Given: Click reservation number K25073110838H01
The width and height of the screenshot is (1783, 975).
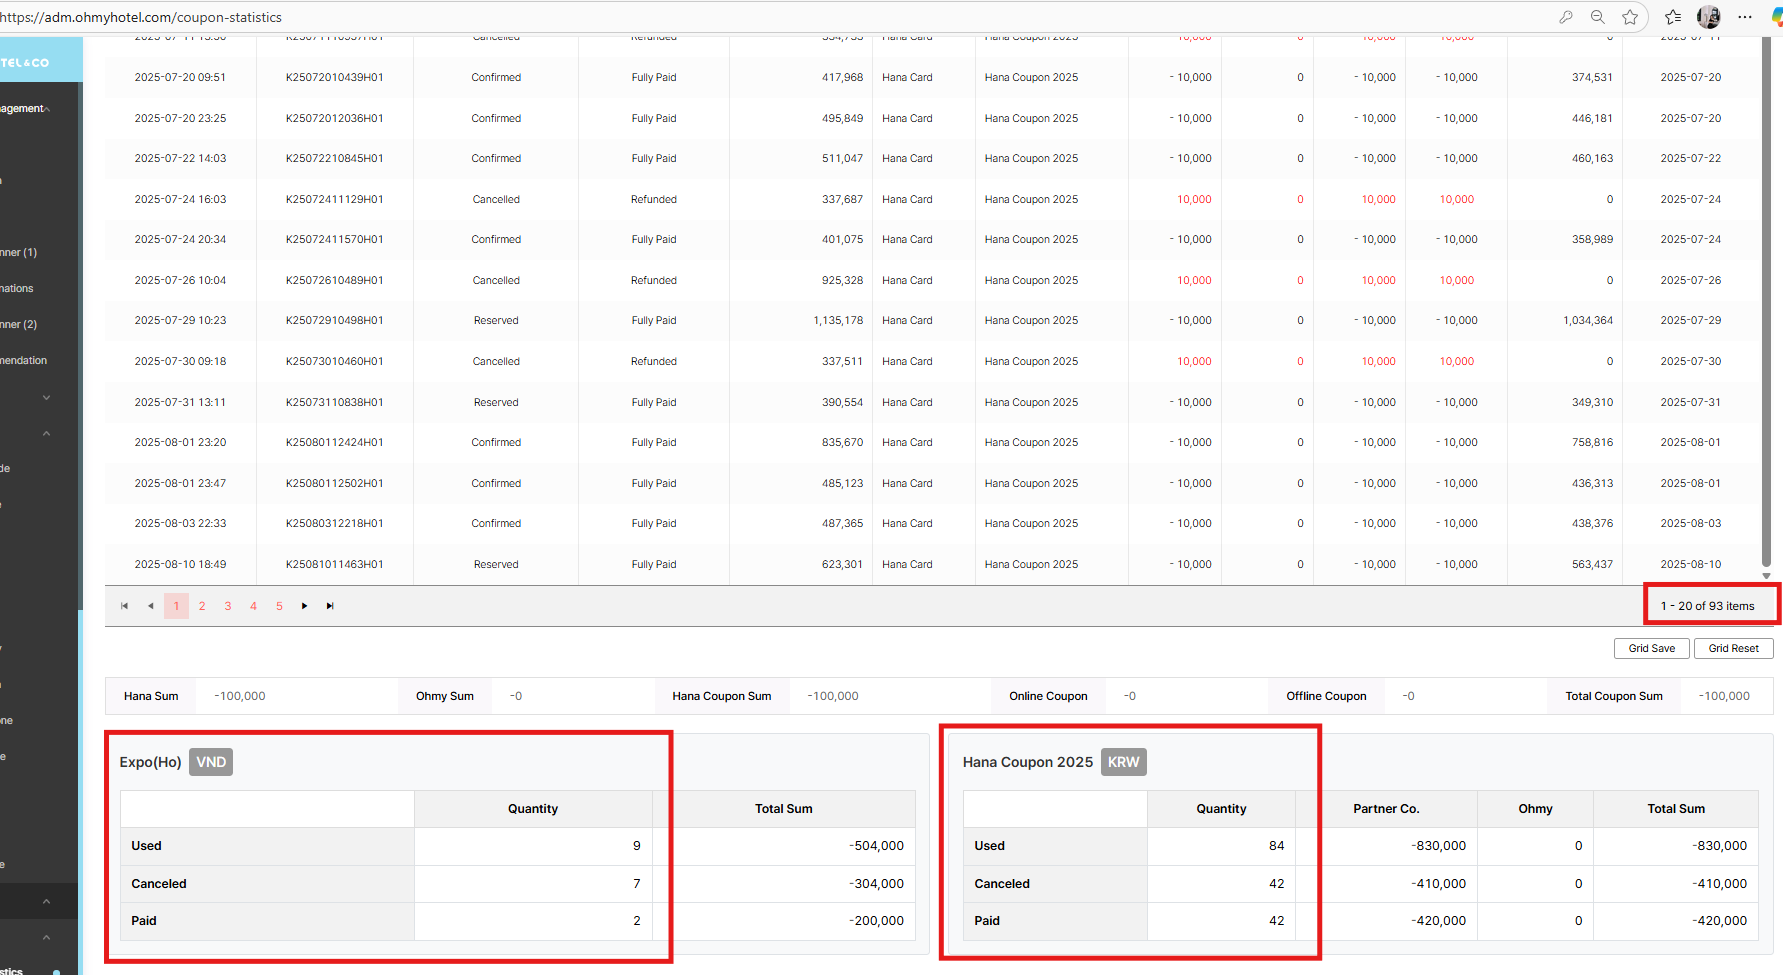Looking at the screenshot, I should point(335,402).
